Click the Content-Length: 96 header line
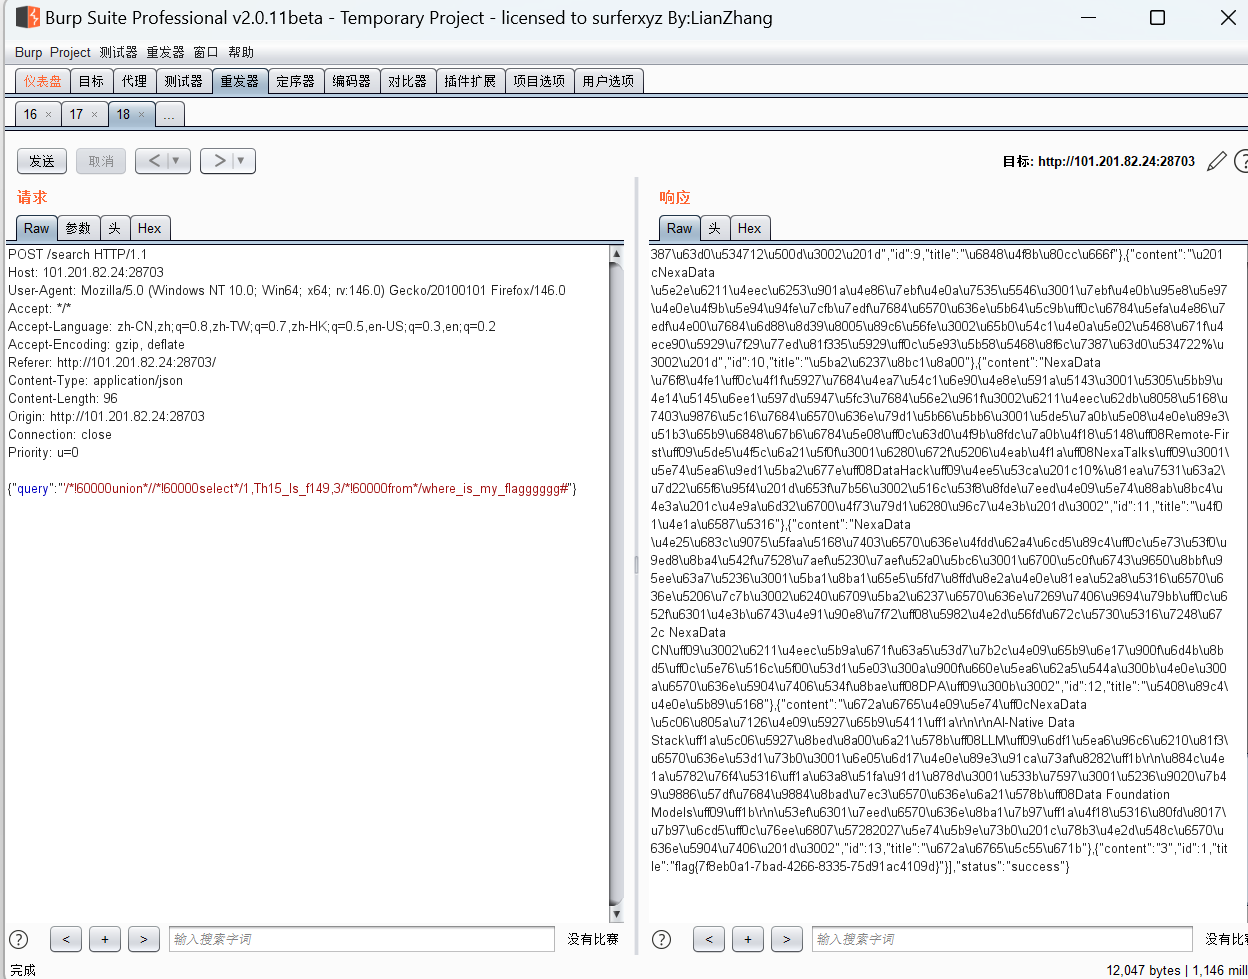The width and height of the screenshot is (1248, 979). click(x=63, y=398)
